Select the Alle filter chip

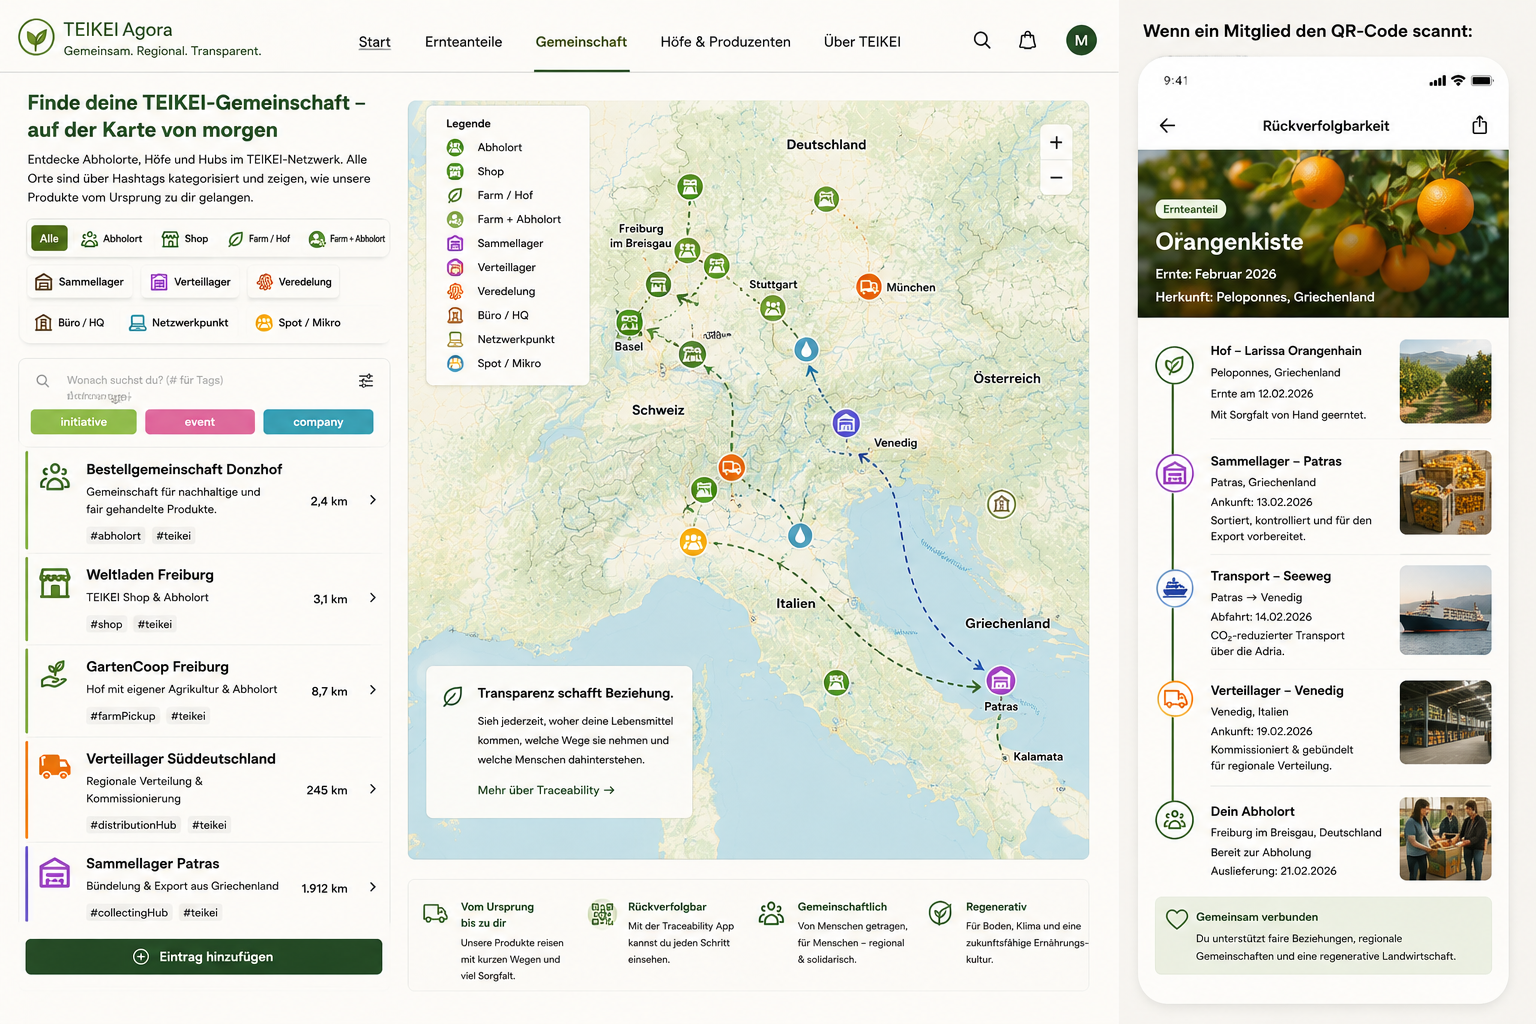click(49, 238)
